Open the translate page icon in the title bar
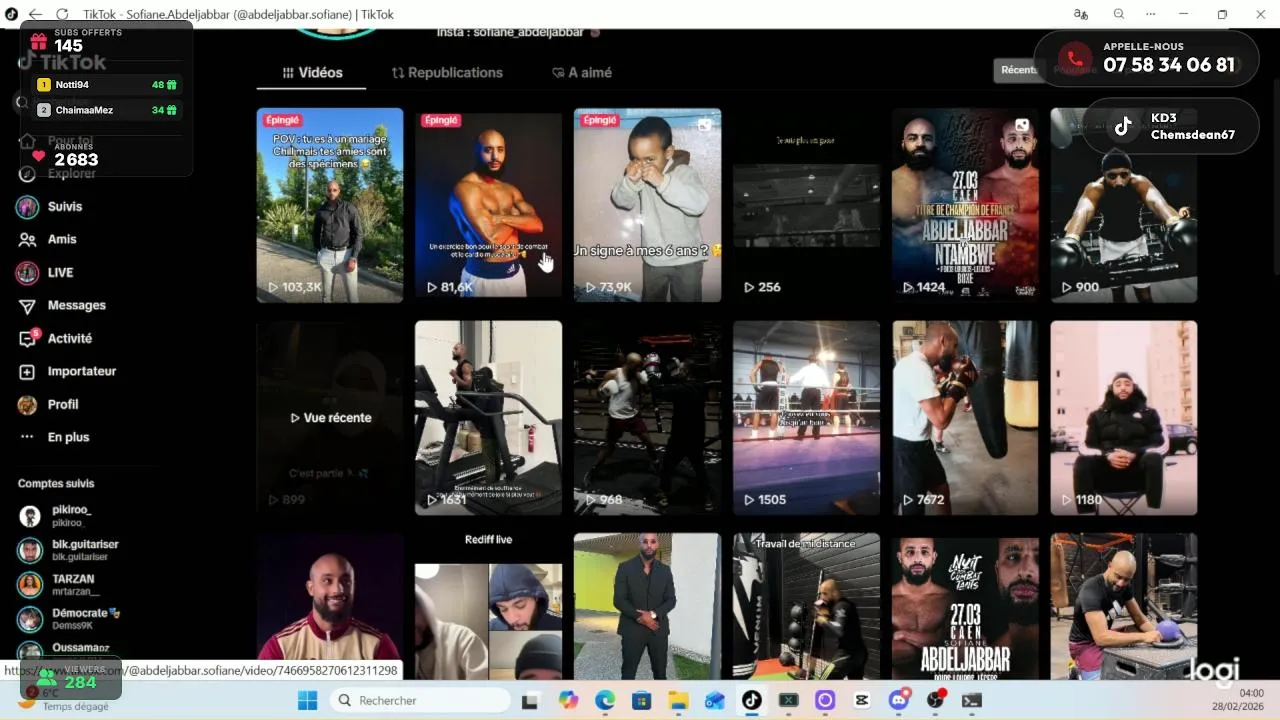 1080,14
